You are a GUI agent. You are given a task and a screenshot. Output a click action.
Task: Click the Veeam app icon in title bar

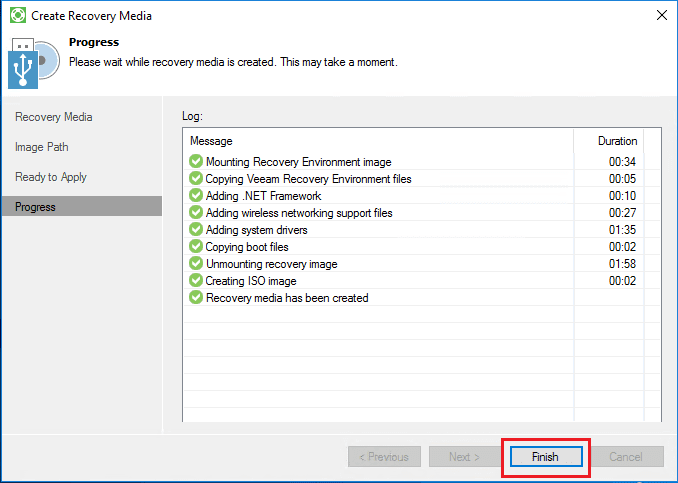coord(18,16)
